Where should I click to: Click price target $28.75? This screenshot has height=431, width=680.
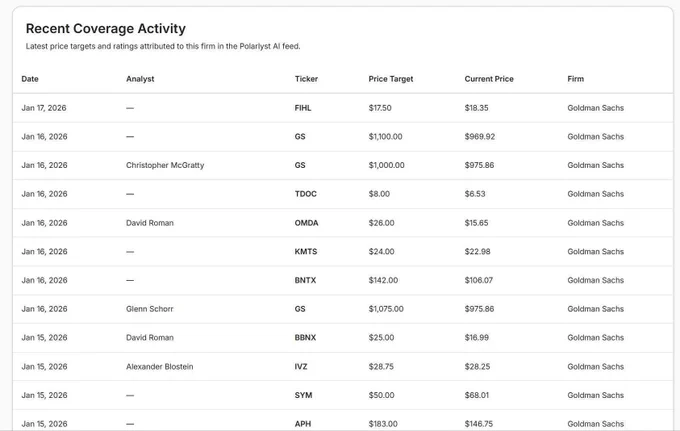pyautogui.click(x=381, y=366)
